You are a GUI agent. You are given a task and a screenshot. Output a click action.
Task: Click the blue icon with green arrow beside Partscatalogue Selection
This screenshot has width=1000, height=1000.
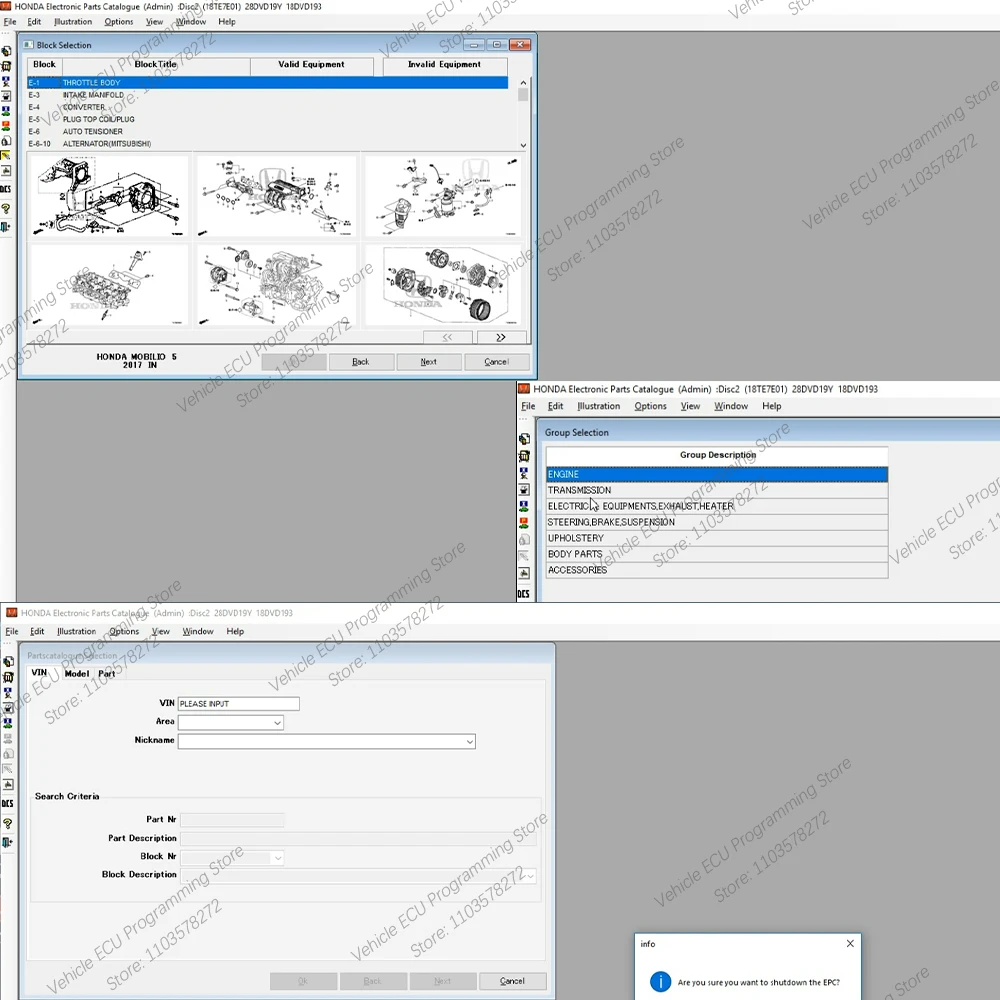(x=8, y=723)
